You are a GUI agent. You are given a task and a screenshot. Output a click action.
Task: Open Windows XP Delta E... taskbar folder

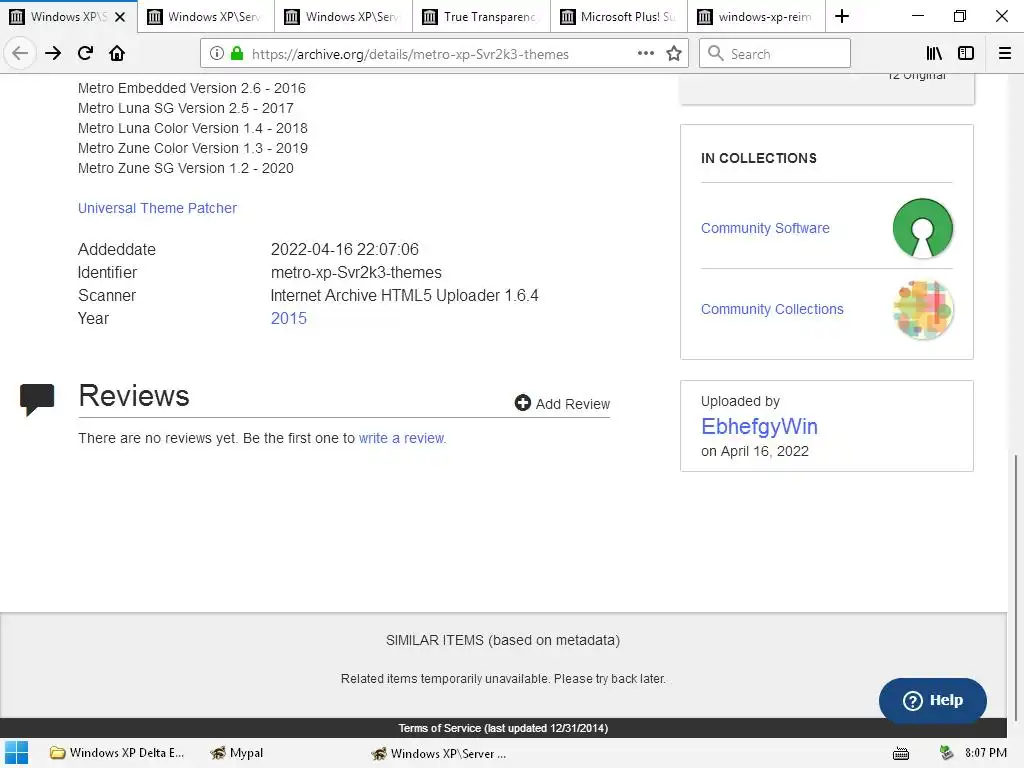click(x=117, y=753)
